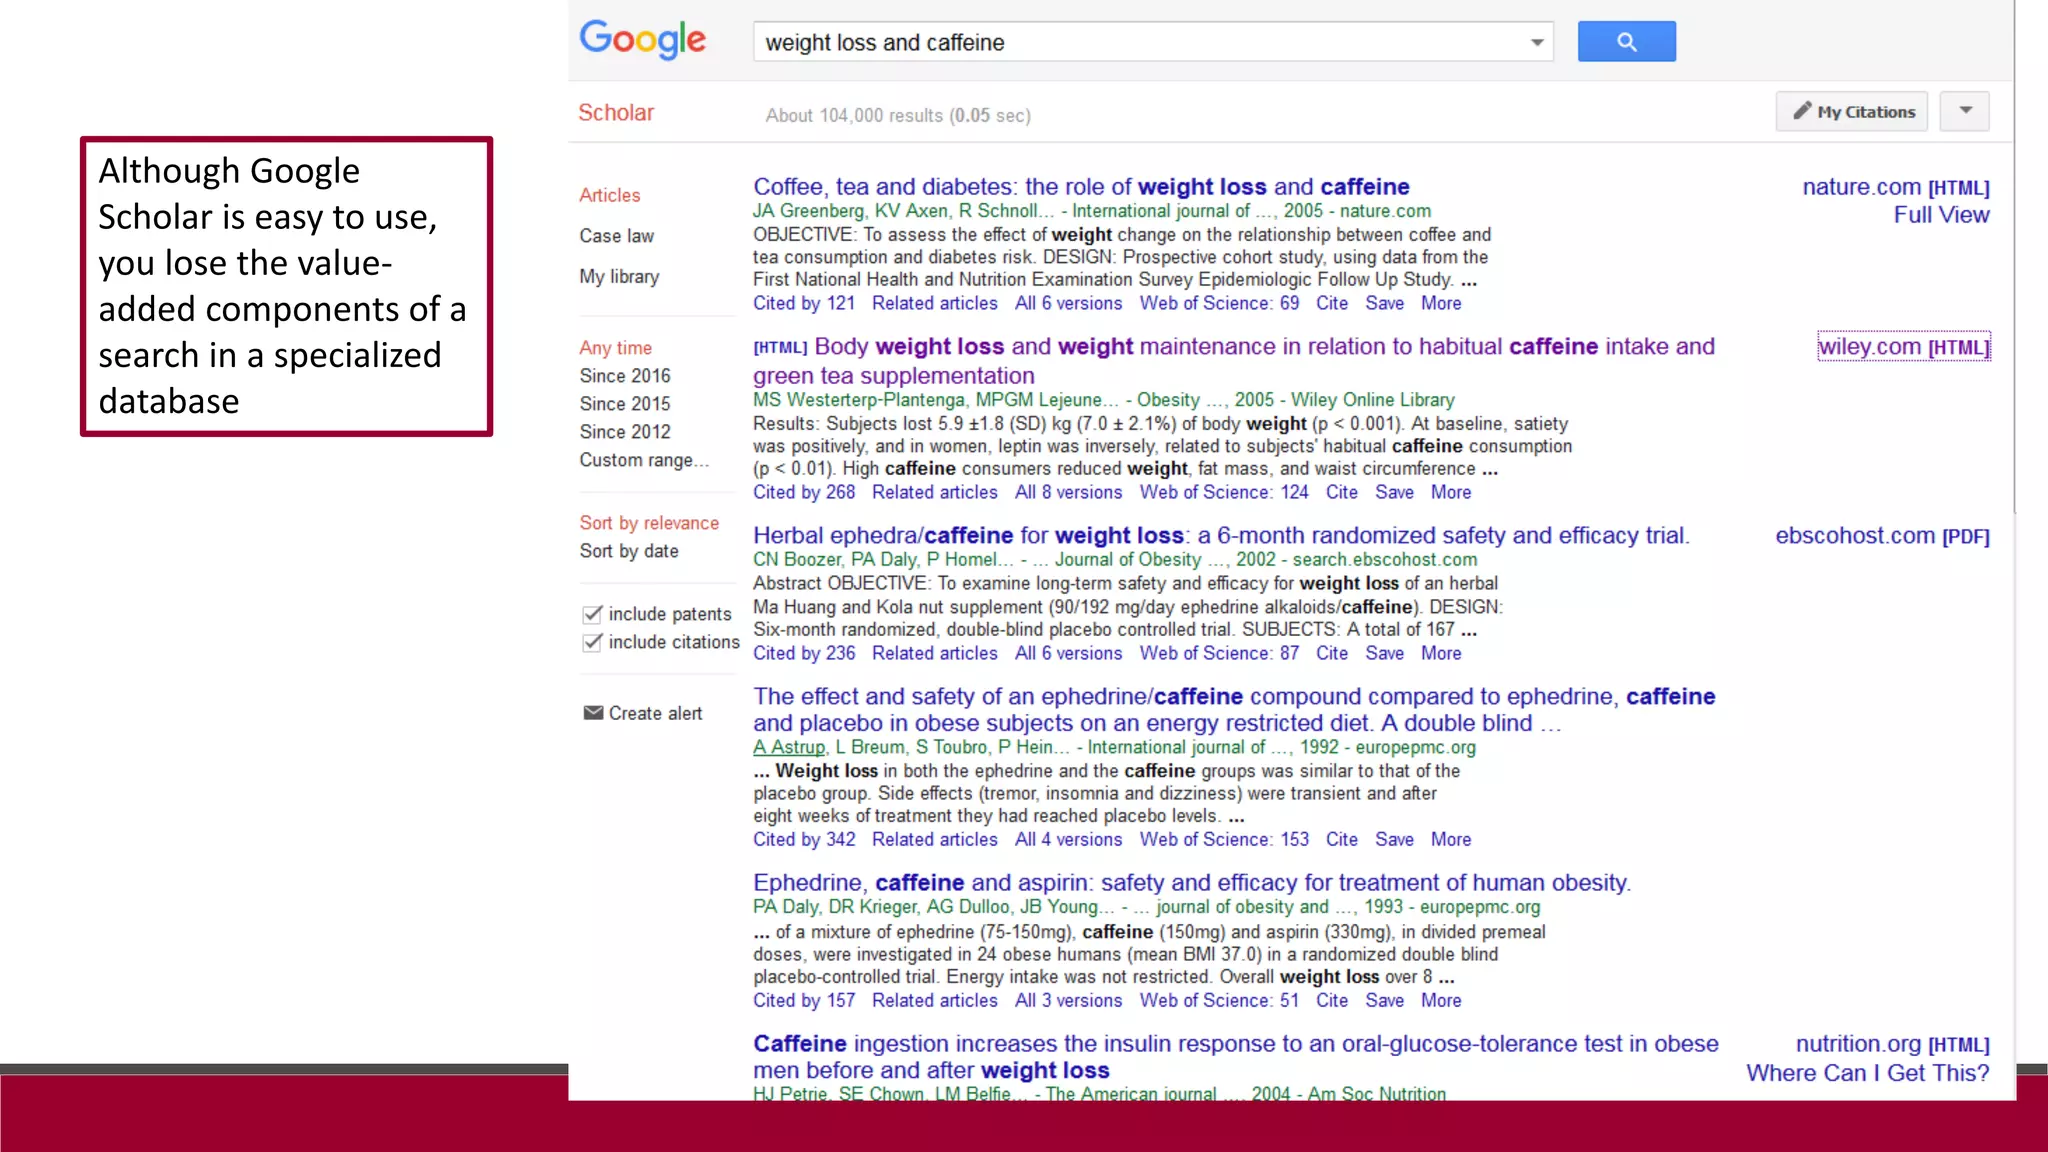Click Save for the Herbal ephedra result
This screenshot has height=1152, width=2048.
point(1384,653)
